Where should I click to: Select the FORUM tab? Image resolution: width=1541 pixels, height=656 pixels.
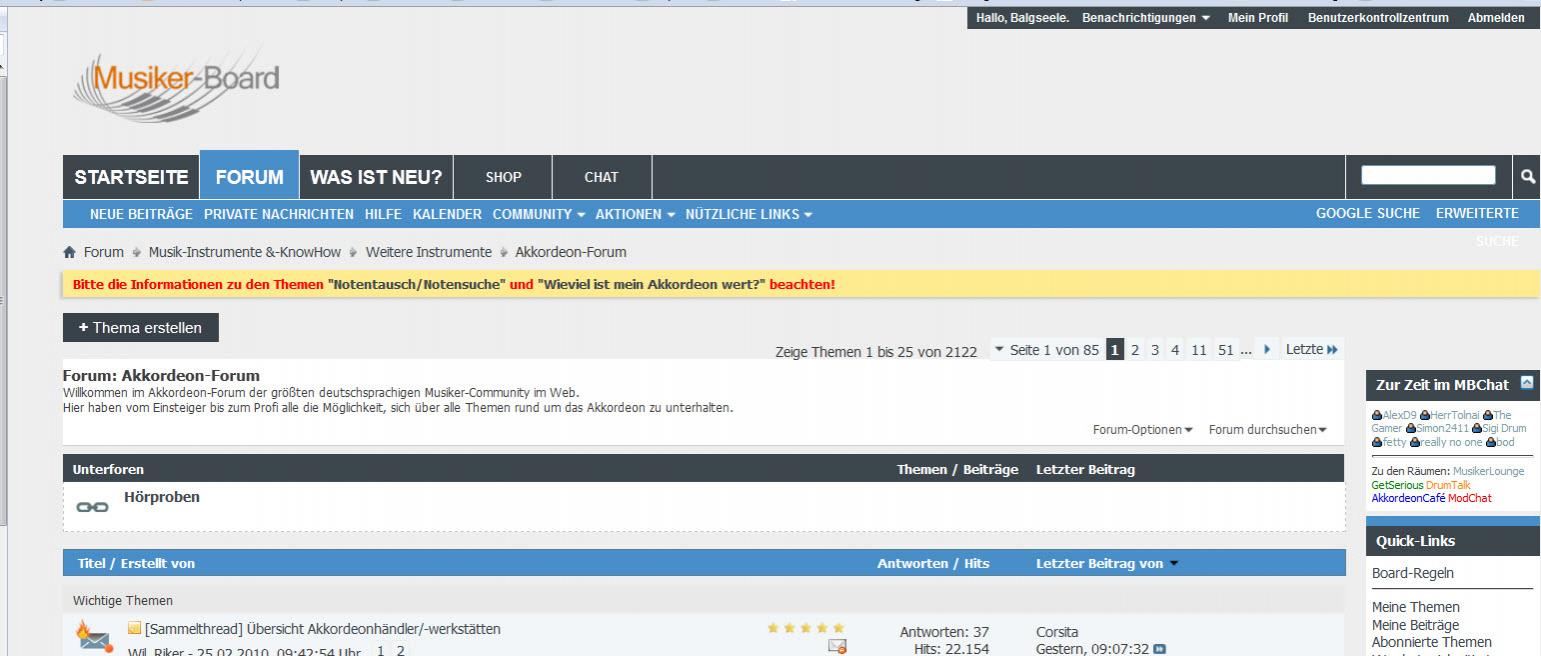pos(249,177)
